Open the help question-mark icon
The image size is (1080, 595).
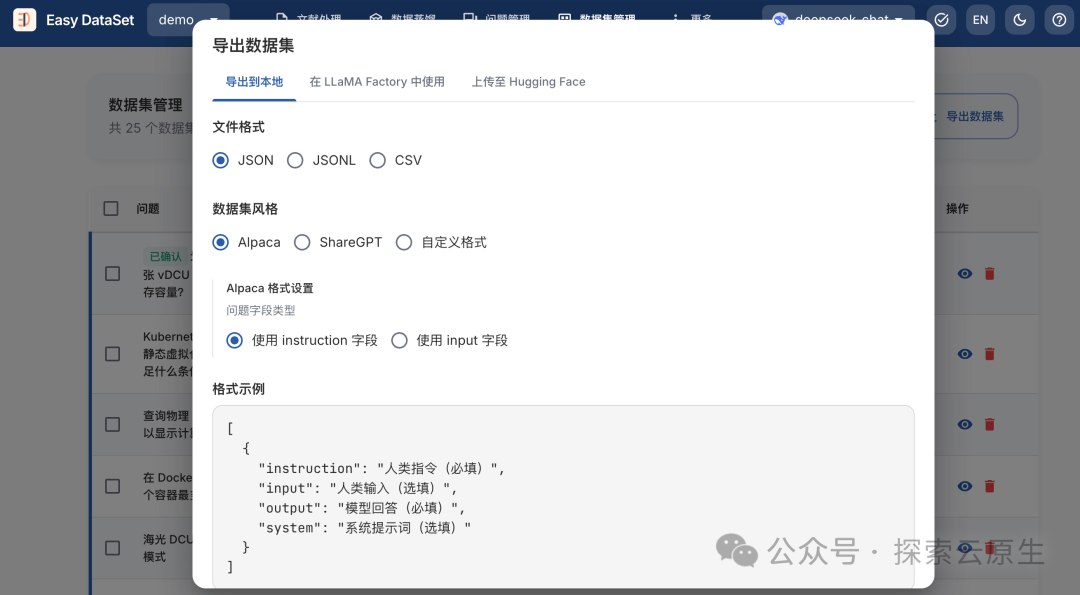tap(1059, 20)
